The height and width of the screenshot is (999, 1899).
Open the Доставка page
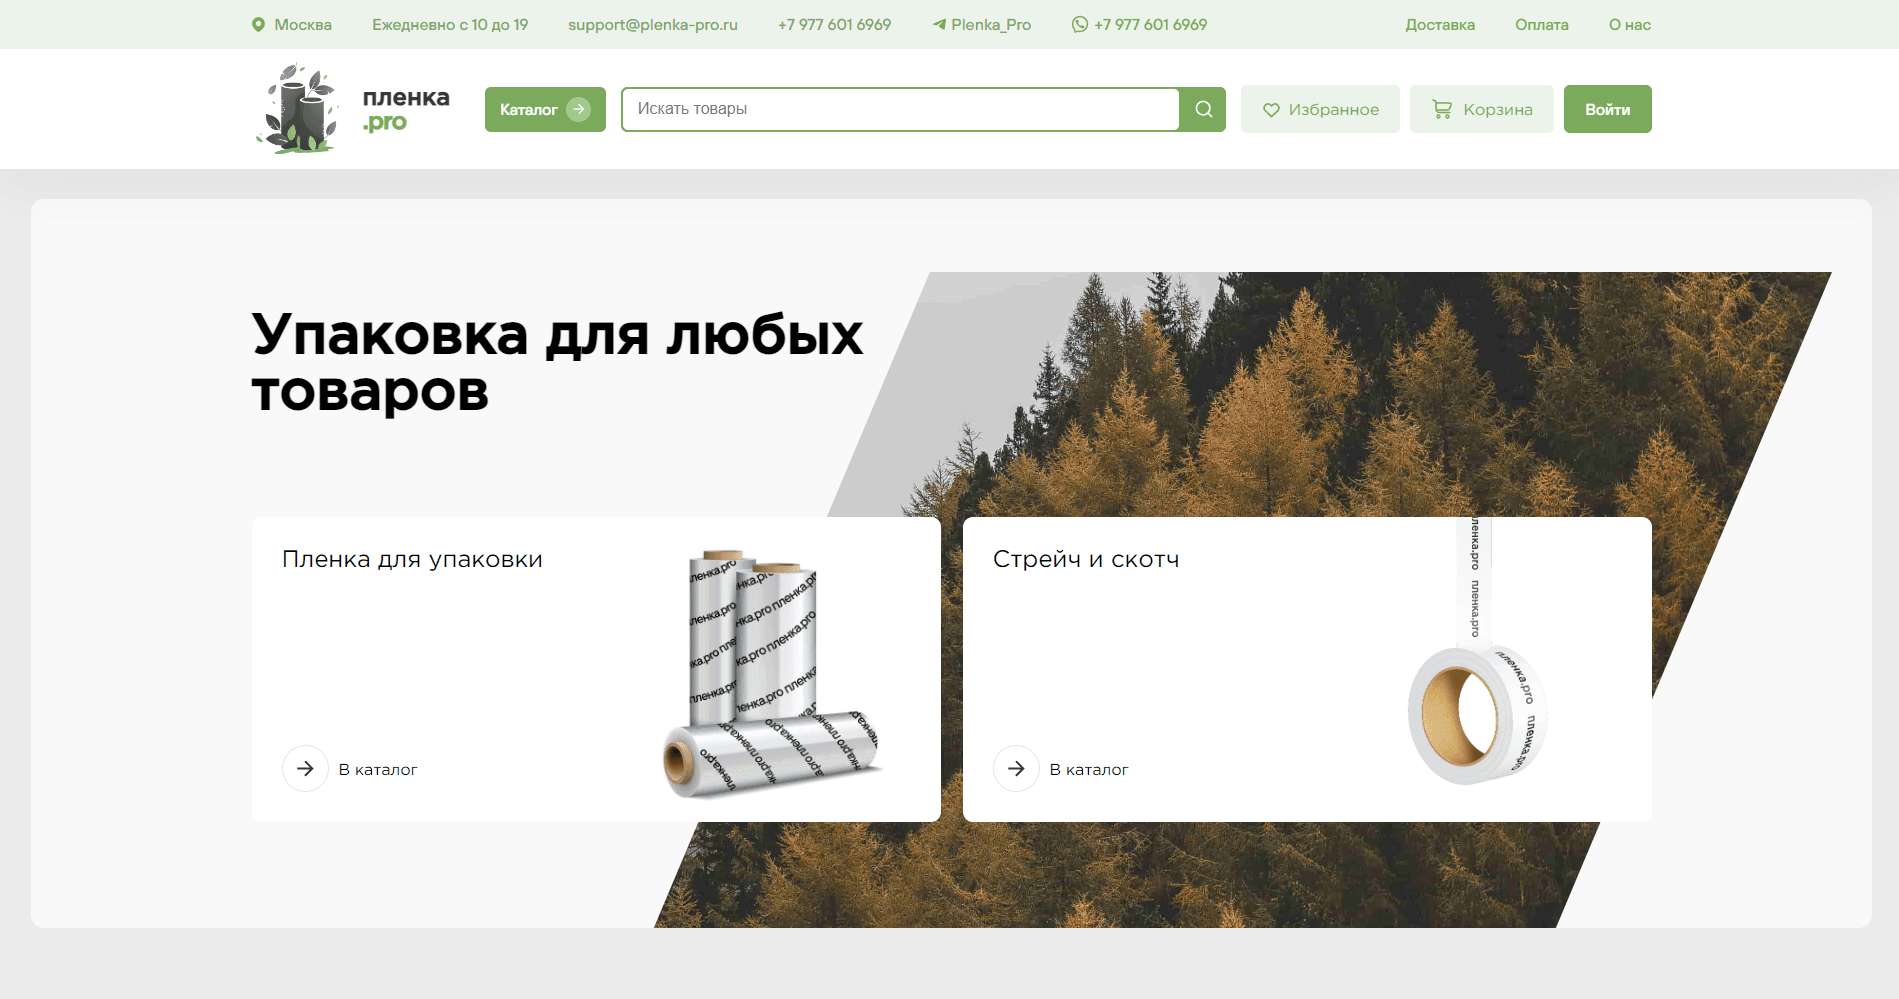tap(1440, 25)
